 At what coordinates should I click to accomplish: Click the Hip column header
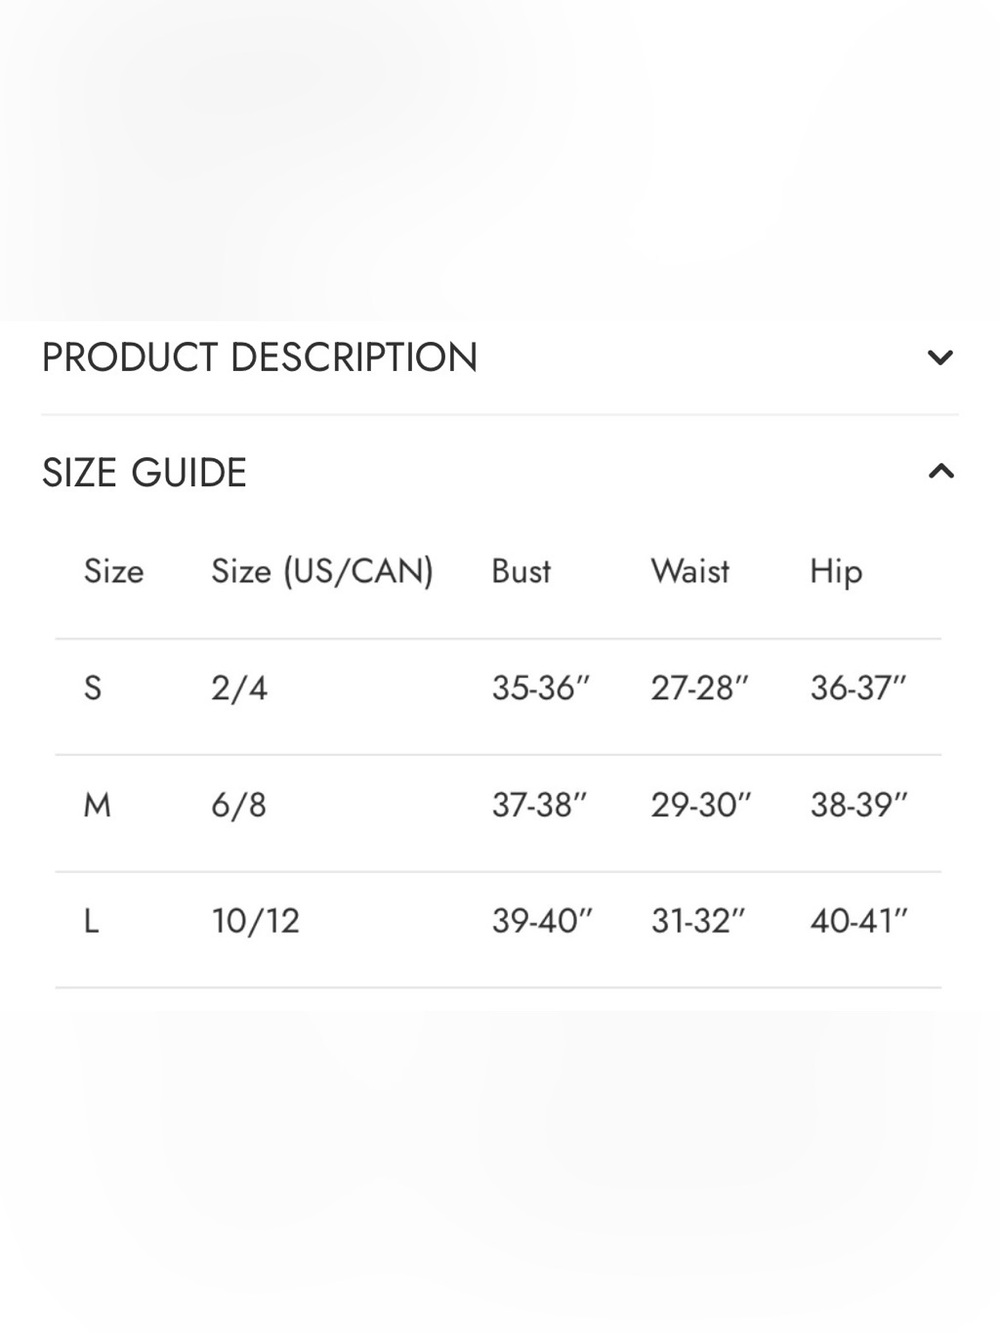point(836,572)
